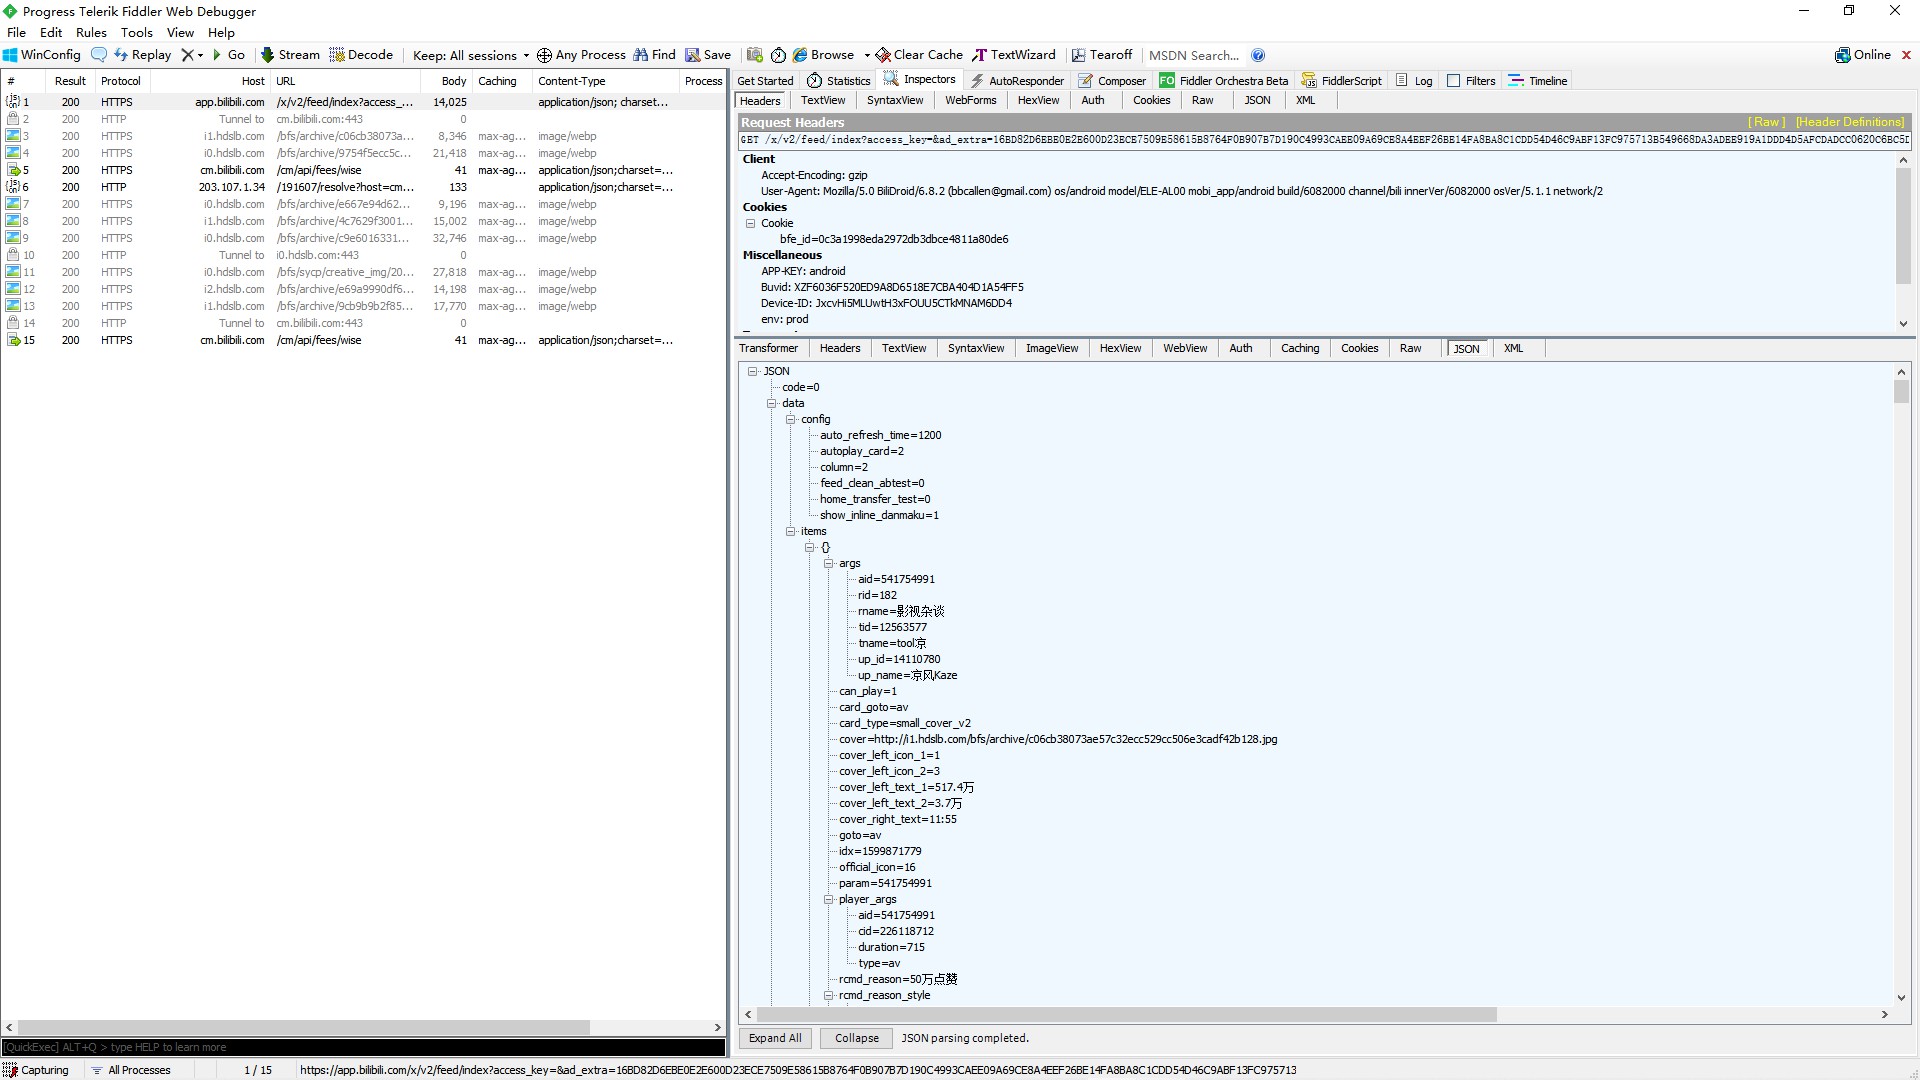Viewport: 1920px width, 1080px height.
Task: Click the [Header Definitions] link
Action: (x=1850, y=122)
